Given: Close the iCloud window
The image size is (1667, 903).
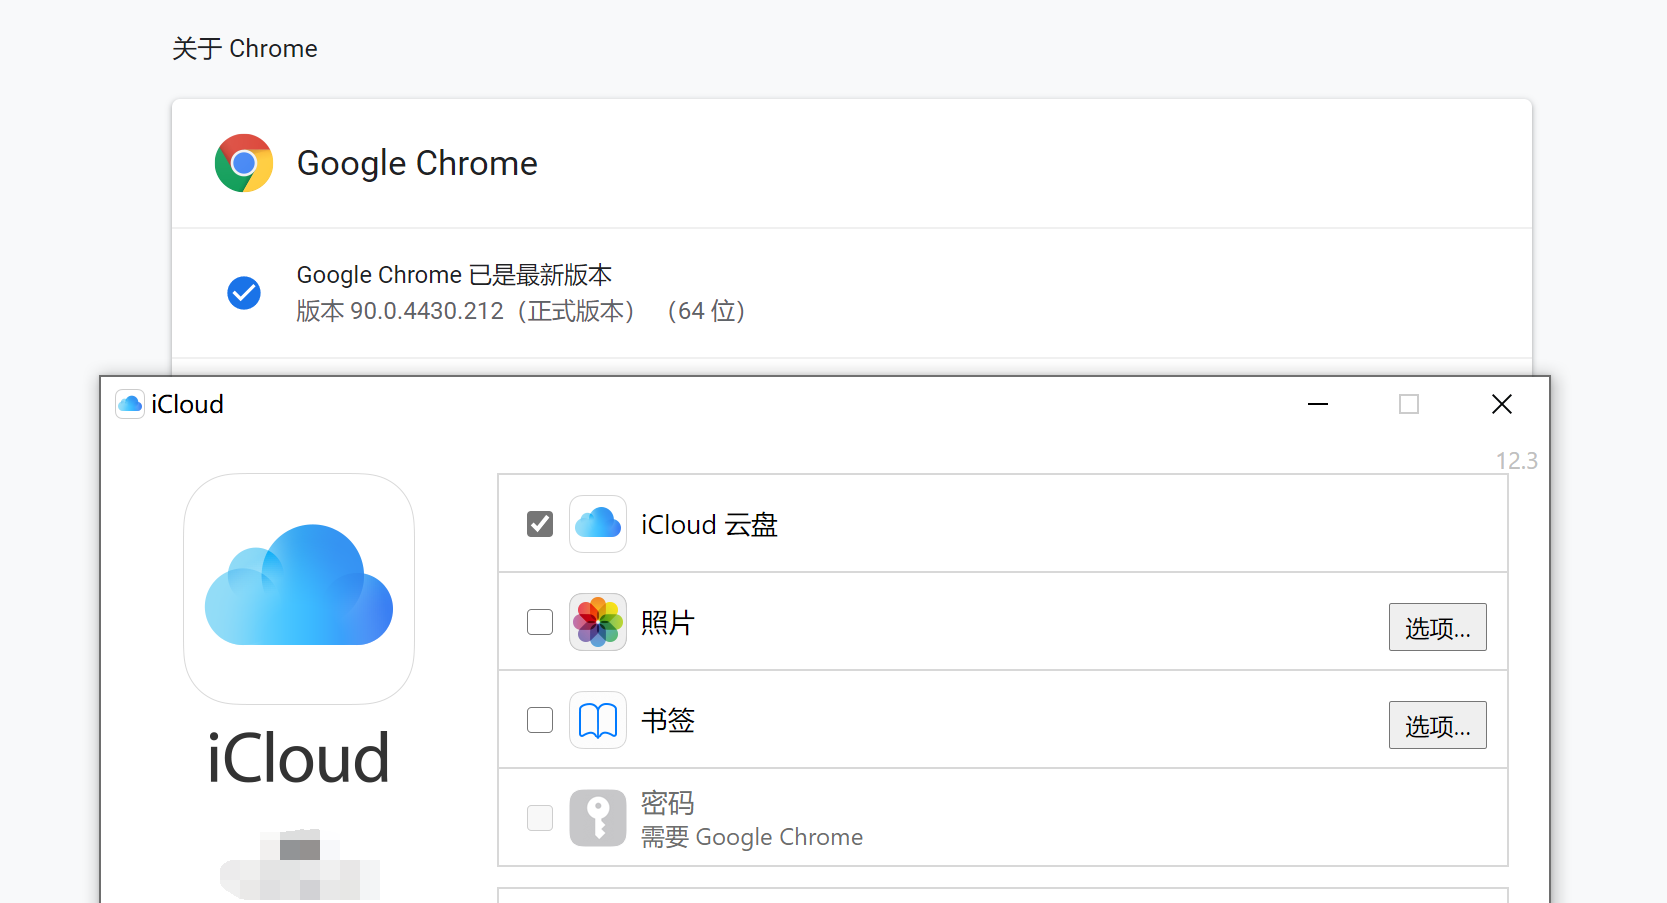Looking at the screenshot, I should [1502, 404].
